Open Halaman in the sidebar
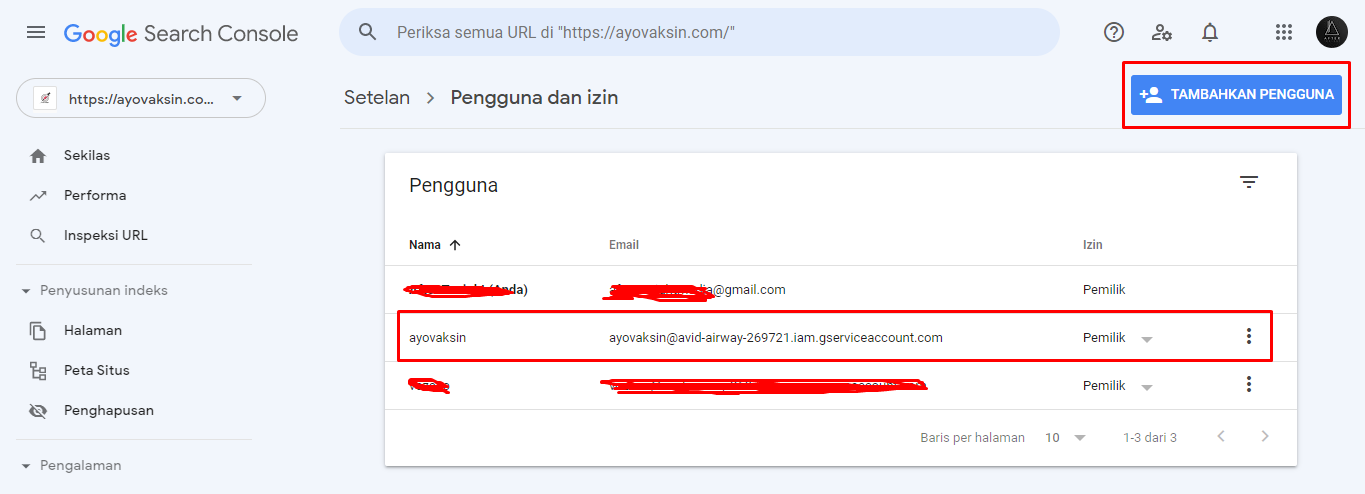 click(93, 330)
